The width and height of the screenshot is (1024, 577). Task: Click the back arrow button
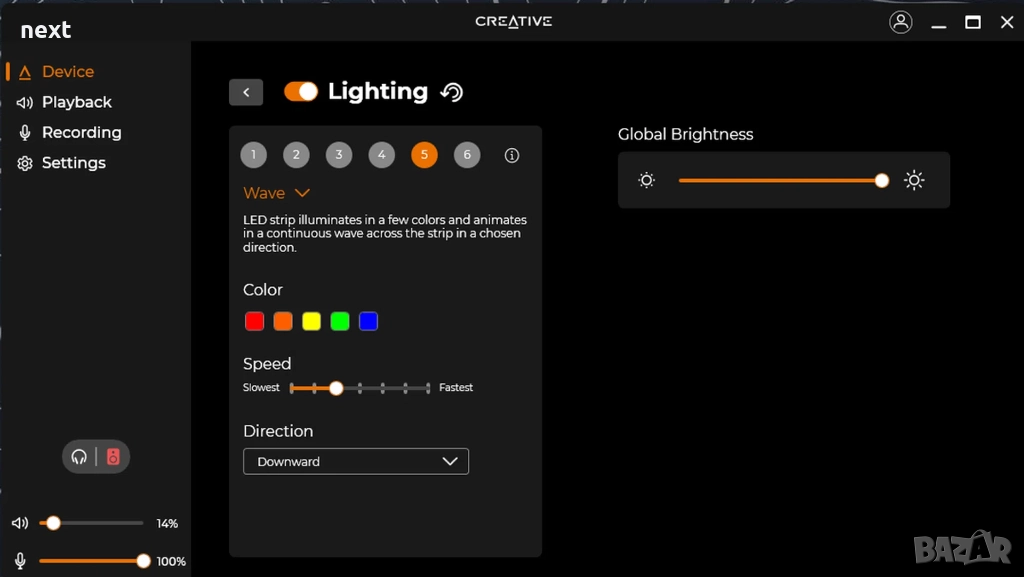pos(246,92)
